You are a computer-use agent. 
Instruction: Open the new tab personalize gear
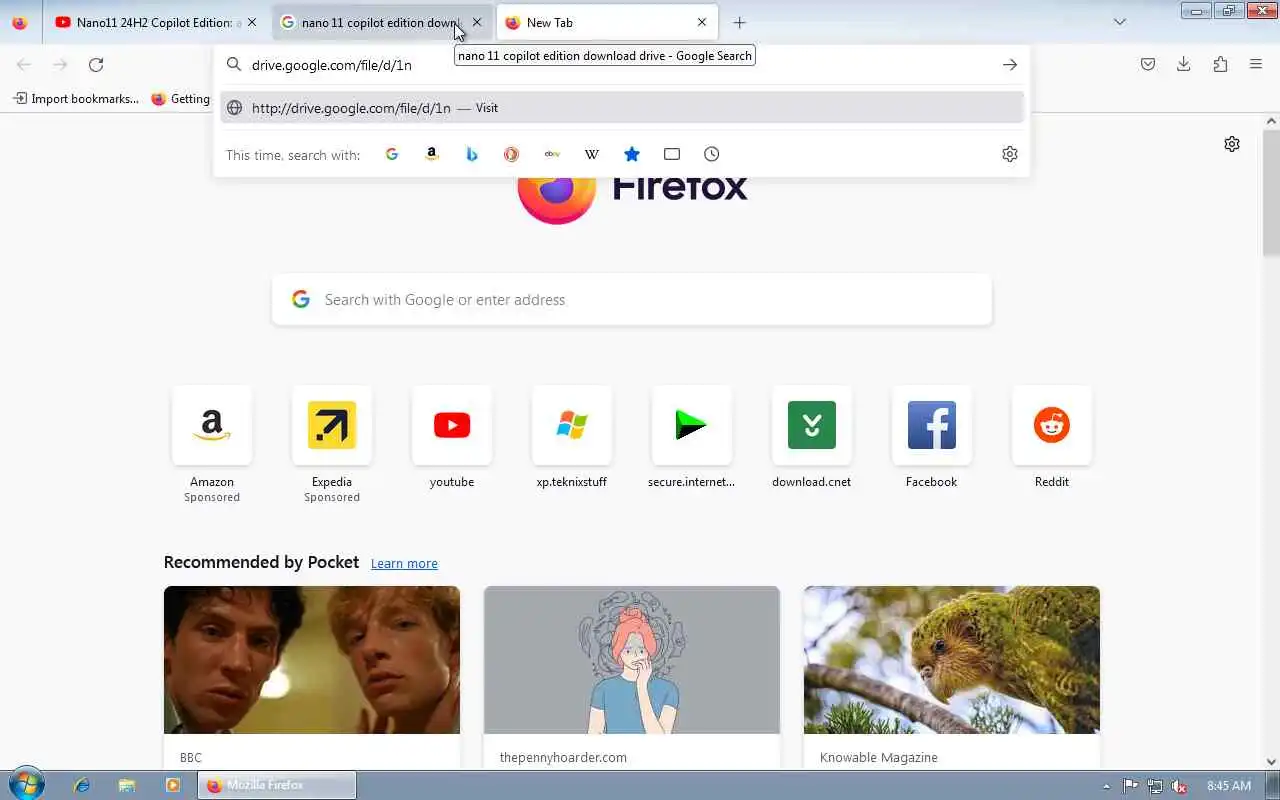point(1232,144)
